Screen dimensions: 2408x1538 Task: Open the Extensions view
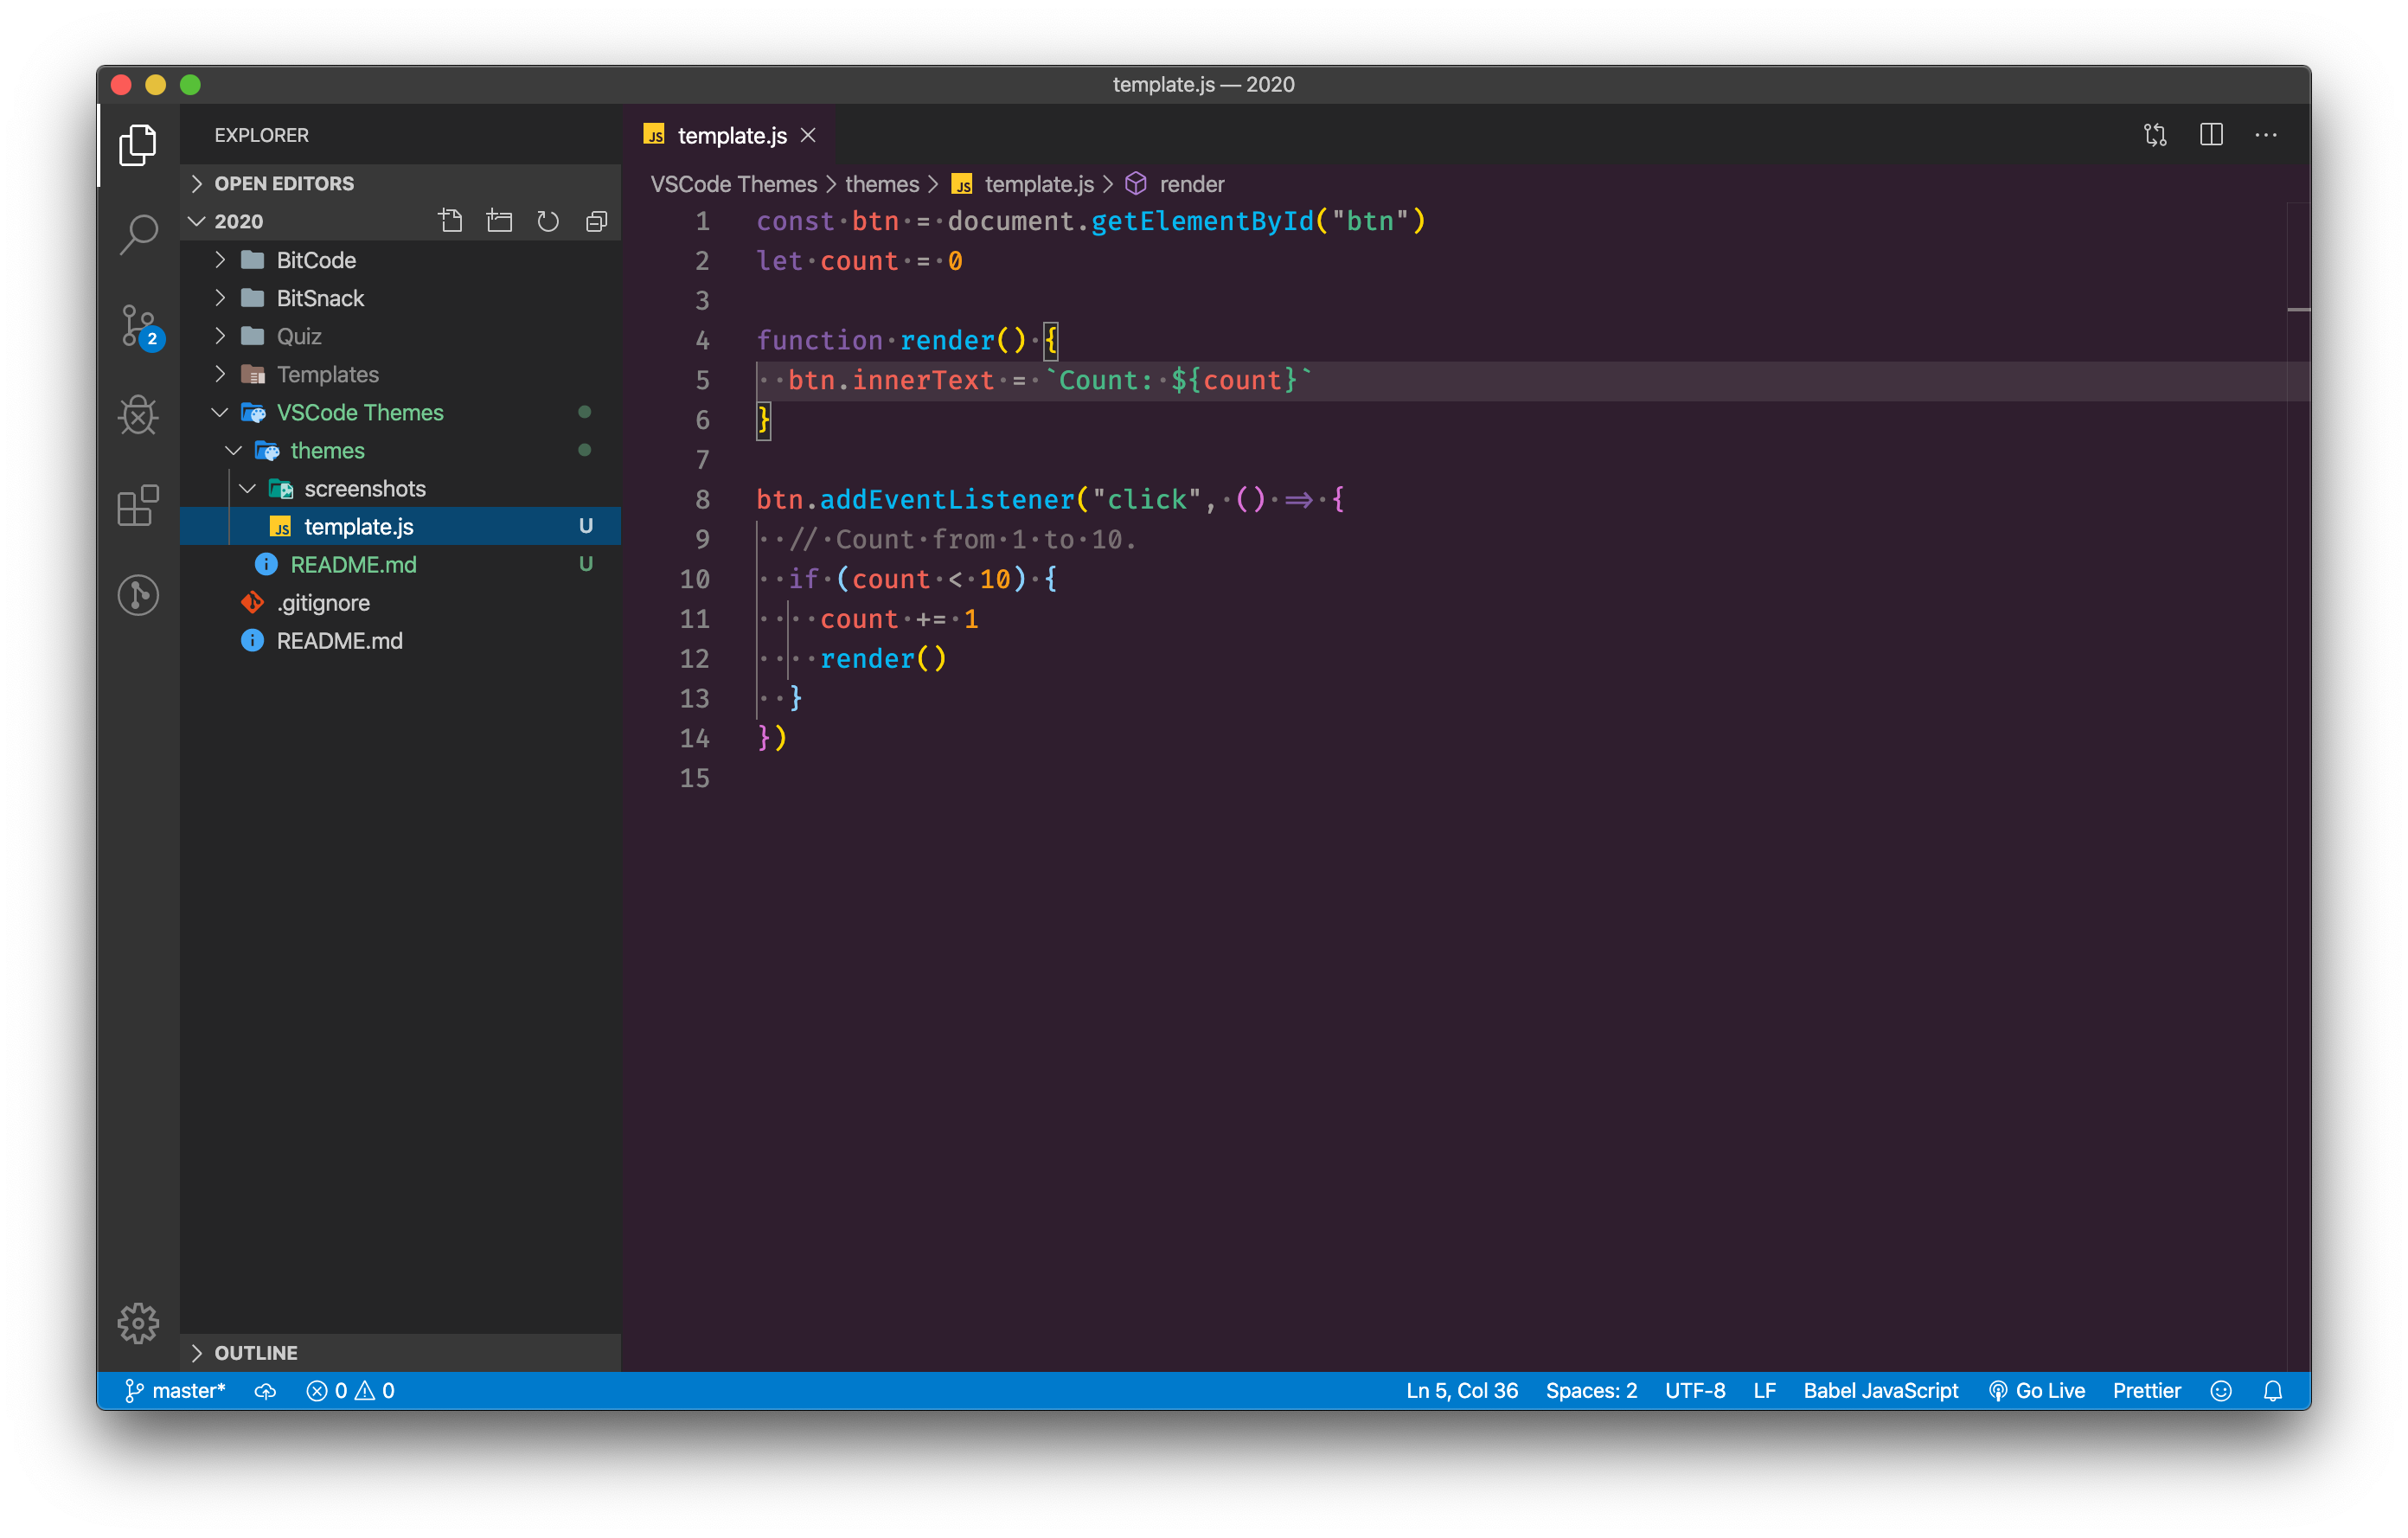click(x=138, y=505)
